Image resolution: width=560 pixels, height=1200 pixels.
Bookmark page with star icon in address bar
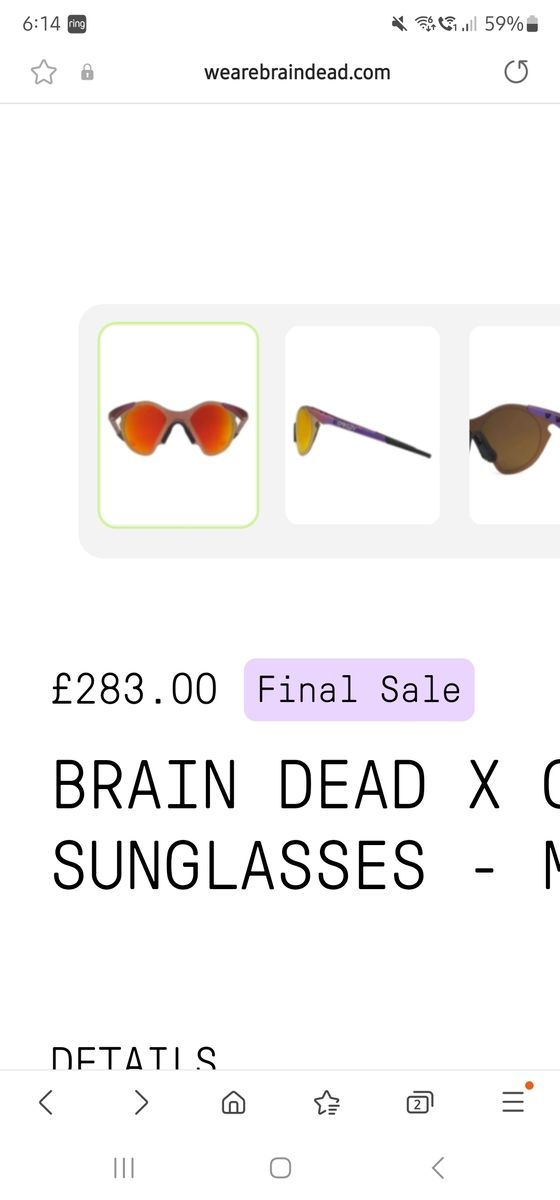pos(43,72)
